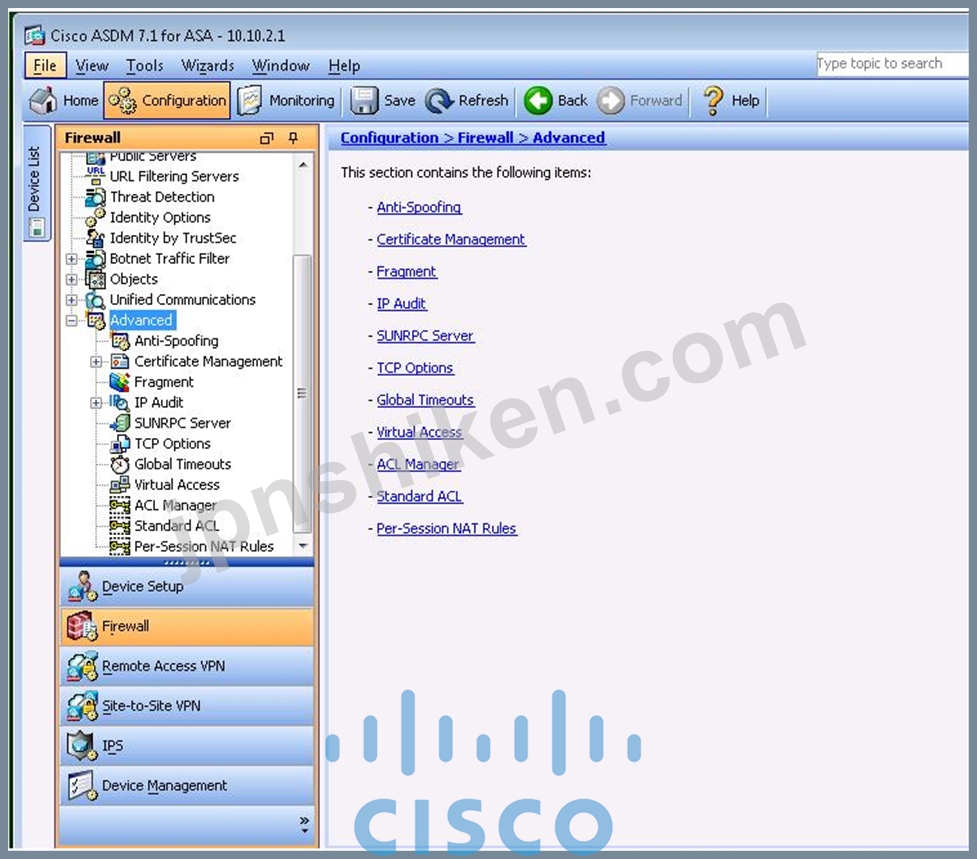
Task: Expand the Unified Communications node
Action: coord(72,300)
